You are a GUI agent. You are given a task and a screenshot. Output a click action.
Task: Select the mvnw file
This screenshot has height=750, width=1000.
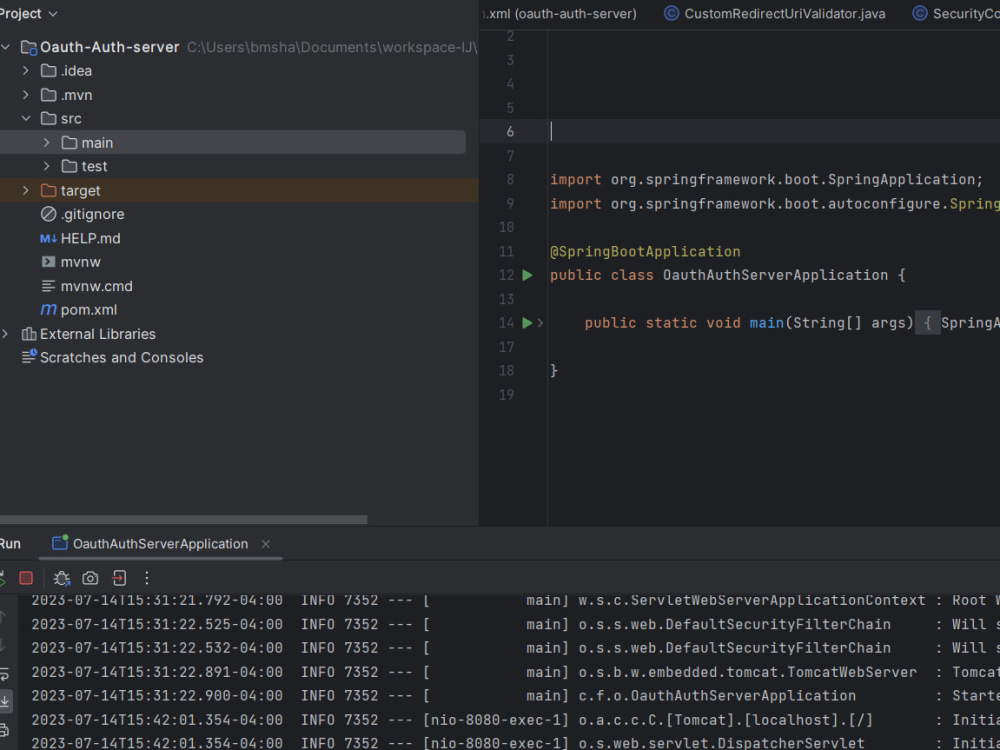80,262
